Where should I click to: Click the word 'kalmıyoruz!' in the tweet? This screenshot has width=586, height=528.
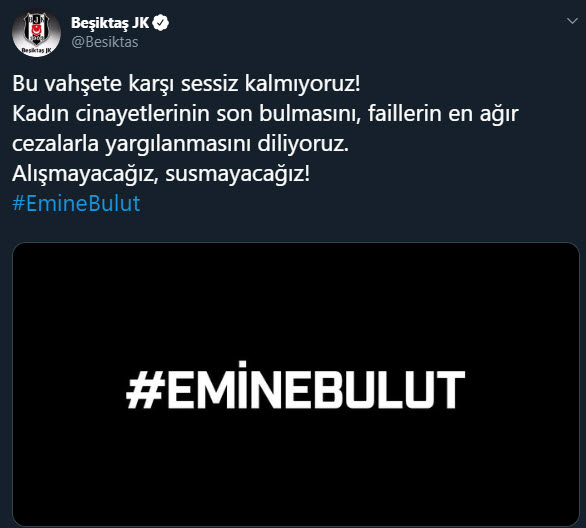point(302,83)
